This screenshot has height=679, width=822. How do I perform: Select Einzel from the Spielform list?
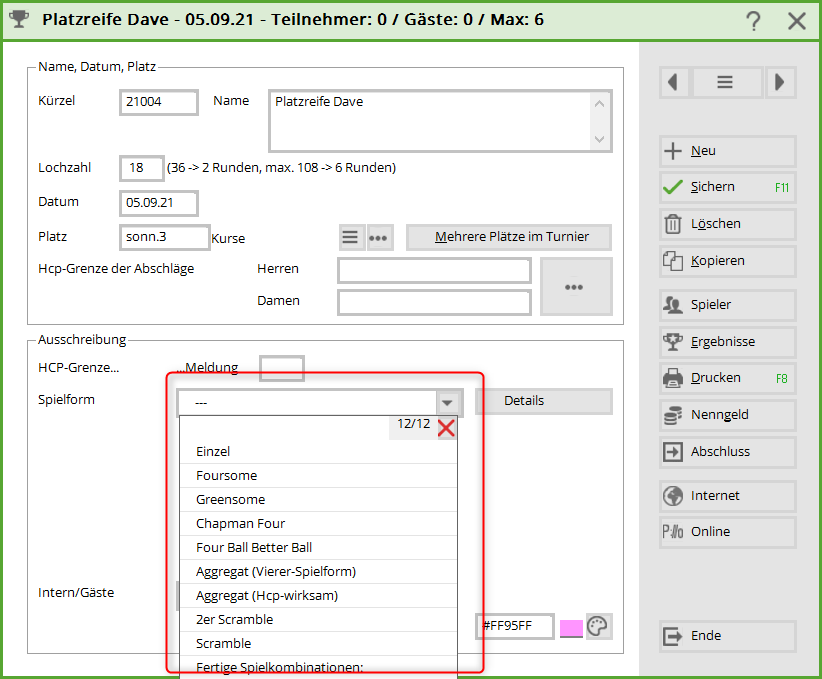(213, 452)
